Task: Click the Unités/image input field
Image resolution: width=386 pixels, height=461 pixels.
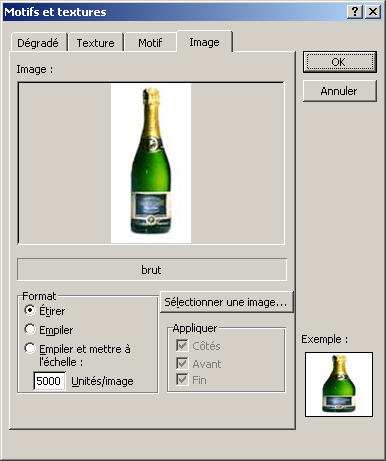Action: (49, 381)
